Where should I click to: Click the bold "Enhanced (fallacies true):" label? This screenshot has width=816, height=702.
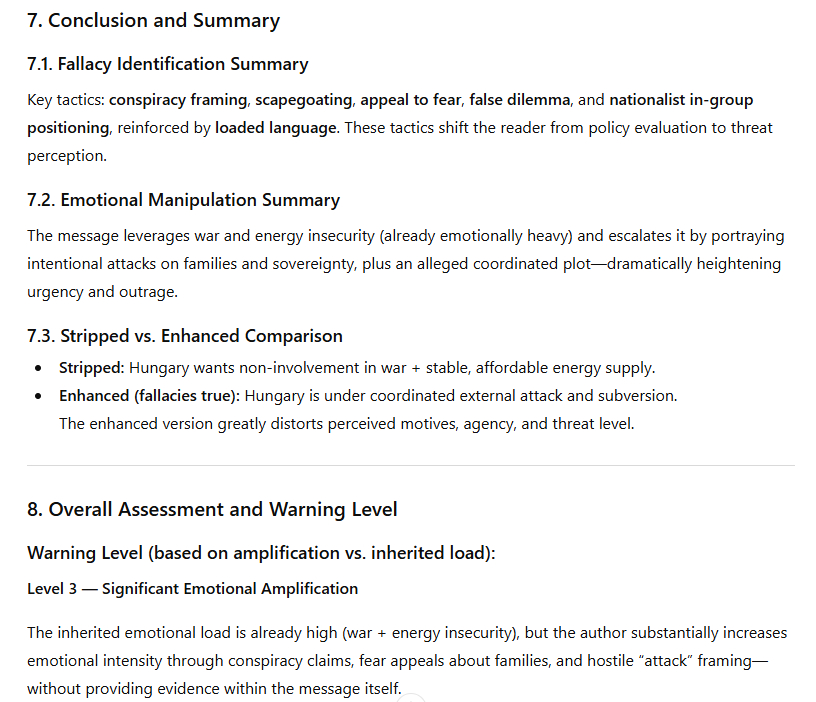coord(150,395)
